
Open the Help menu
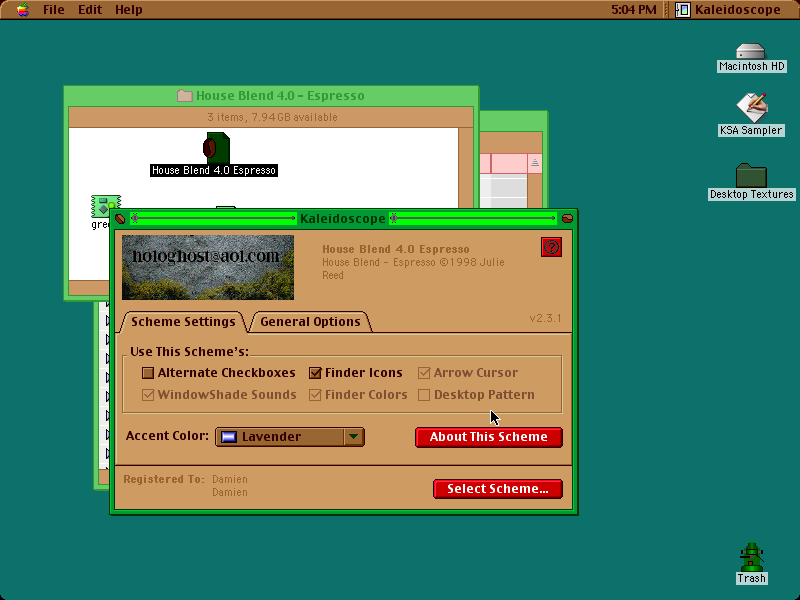point(129,10)
